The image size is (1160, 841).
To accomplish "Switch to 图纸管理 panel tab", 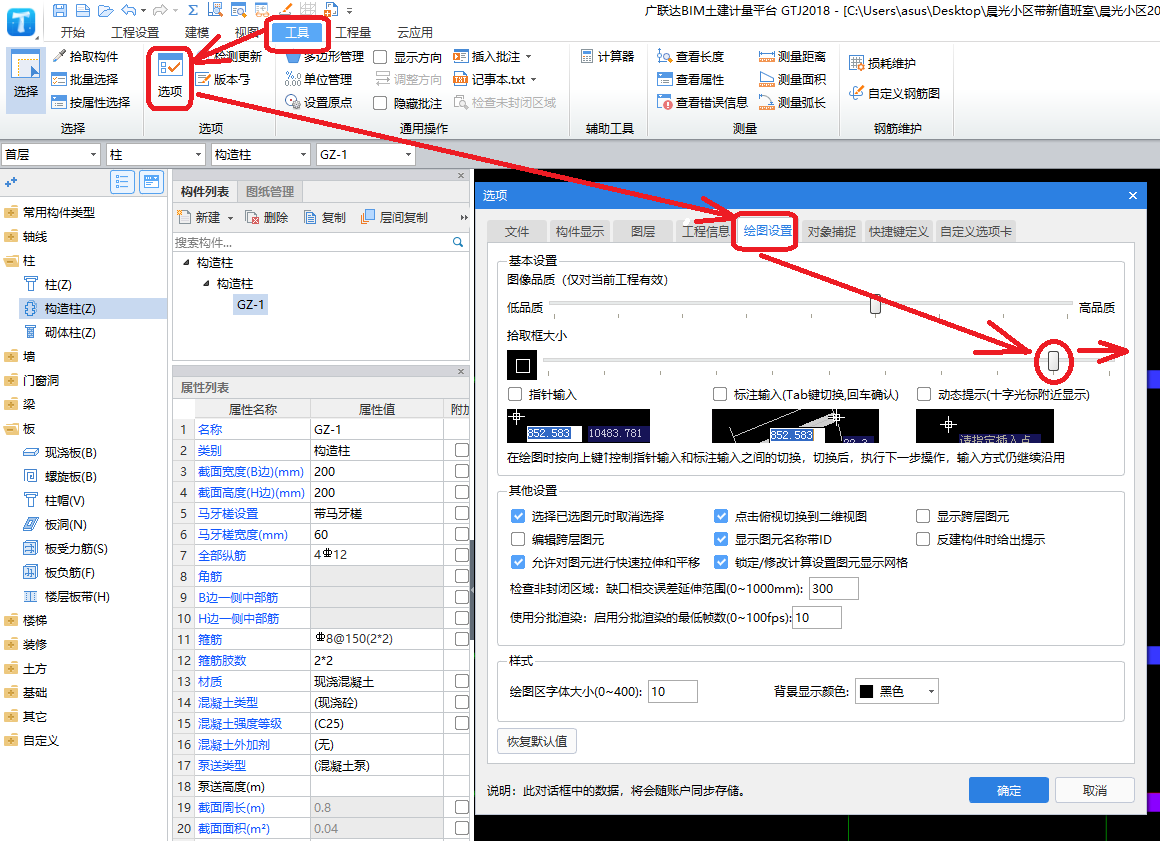I will tap(270, 192).
